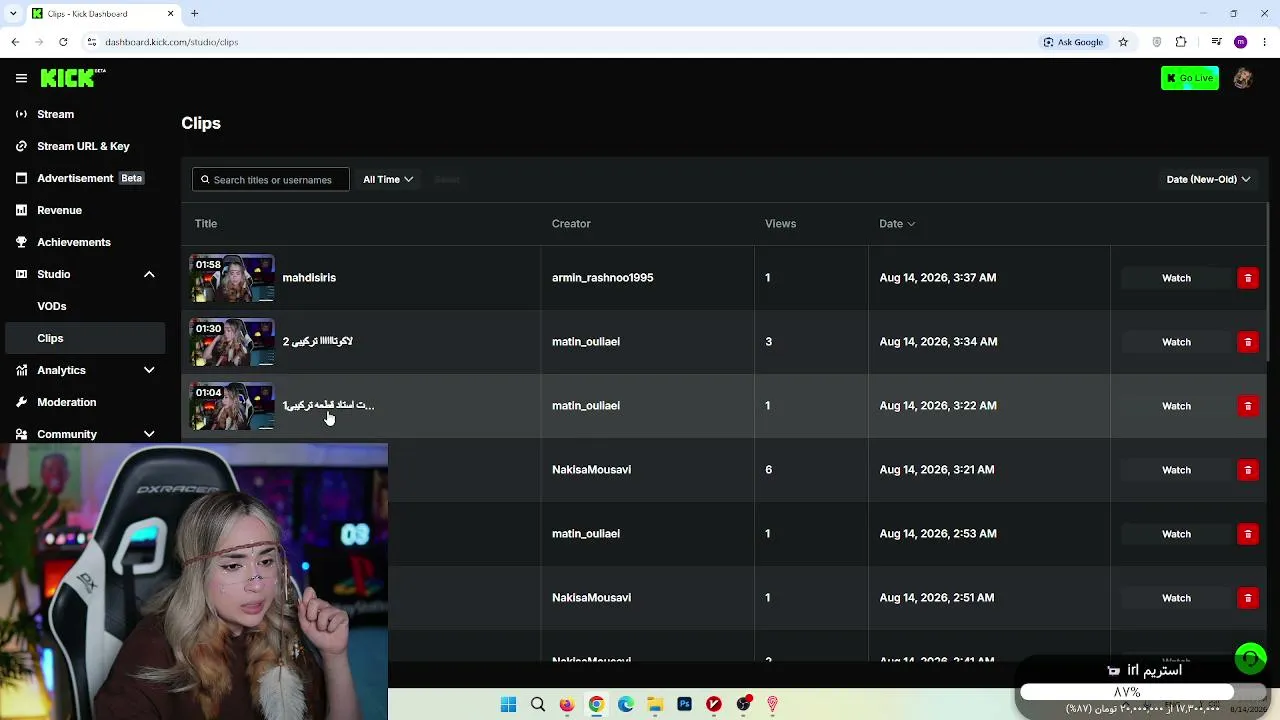Open the browser tab search dropdown
This screenshot has height=720, width=1280.
pos(14,14)
